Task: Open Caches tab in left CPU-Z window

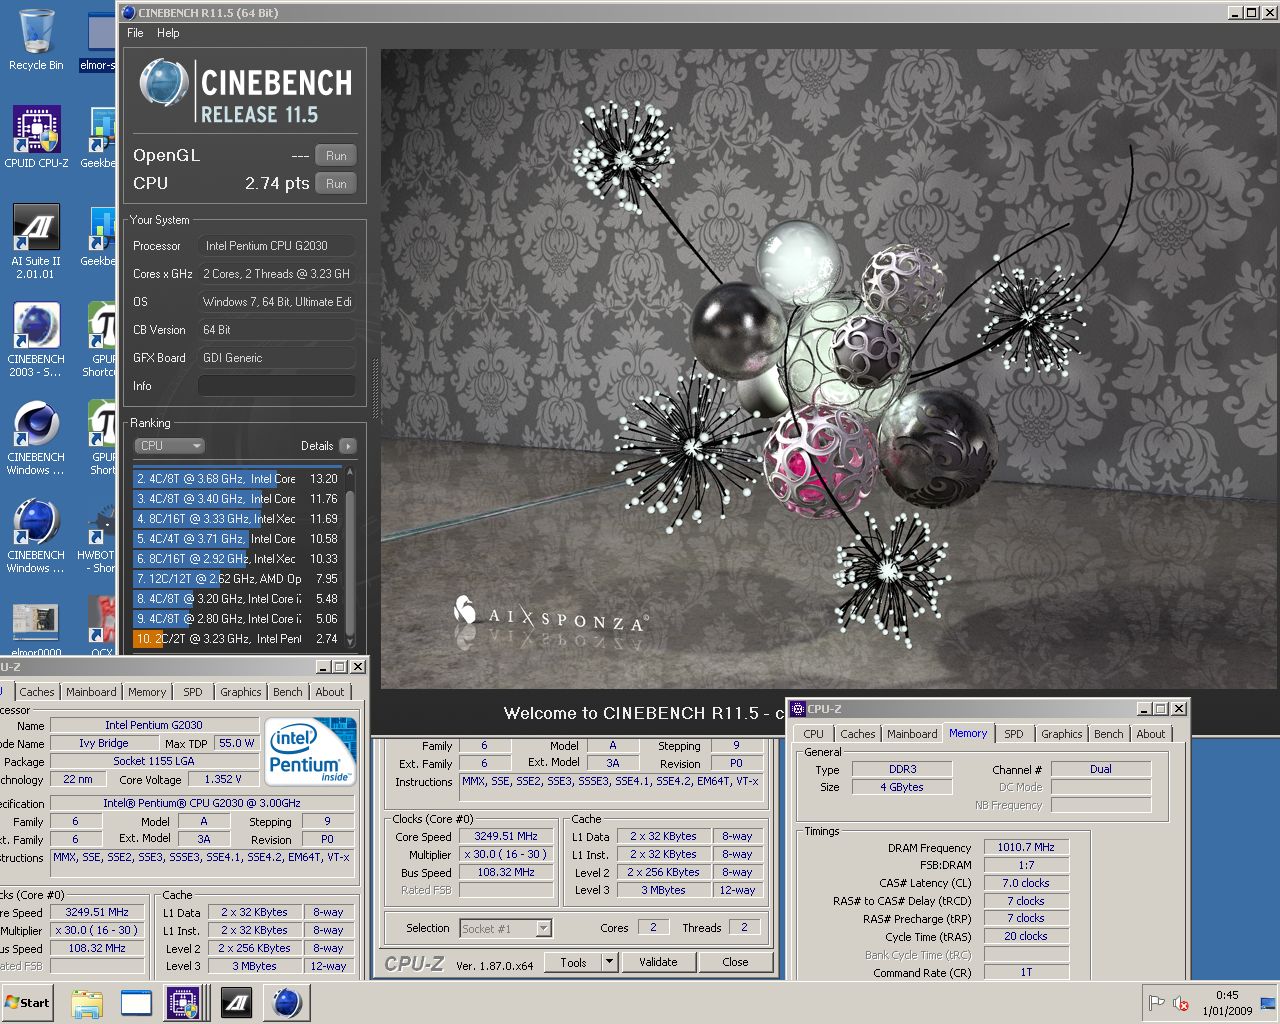Action: coord(37,692)
